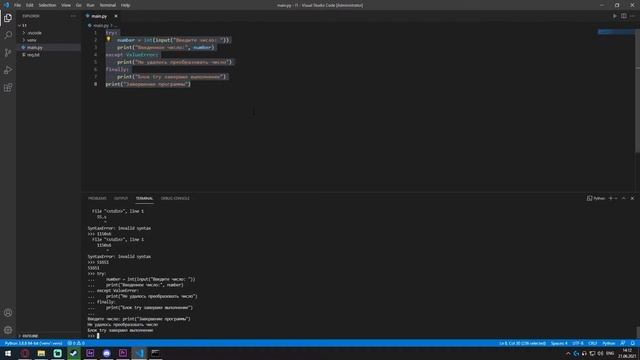Open the Terminal menu
Image resolution: width=640 pixels, height=360 pixels.
[x=108, y=5]
